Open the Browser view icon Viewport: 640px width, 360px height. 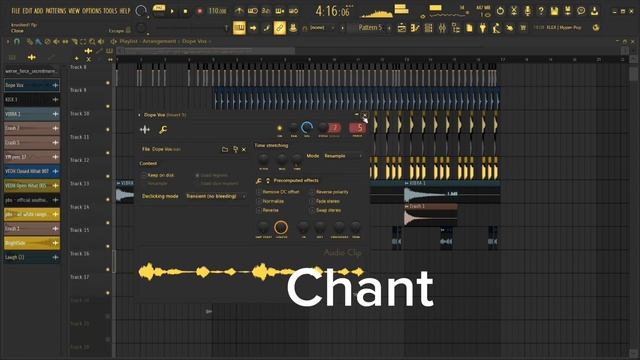click(456, 28)
